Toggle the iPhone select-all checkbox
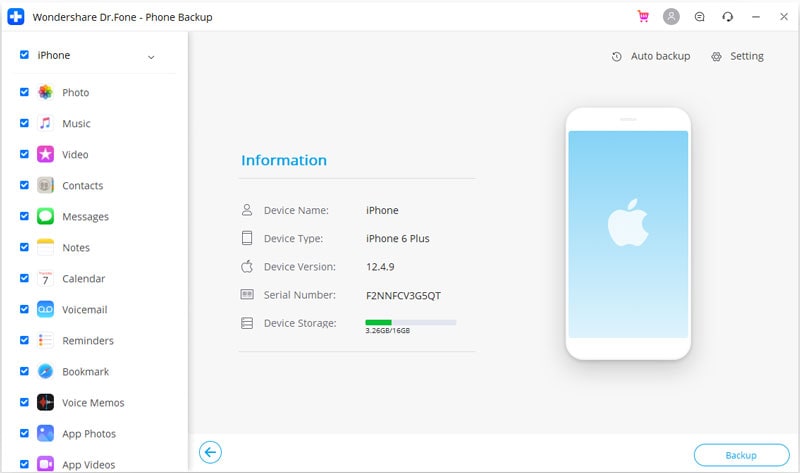This screenshot has height=473, width=800. click(x=24, y=56)
